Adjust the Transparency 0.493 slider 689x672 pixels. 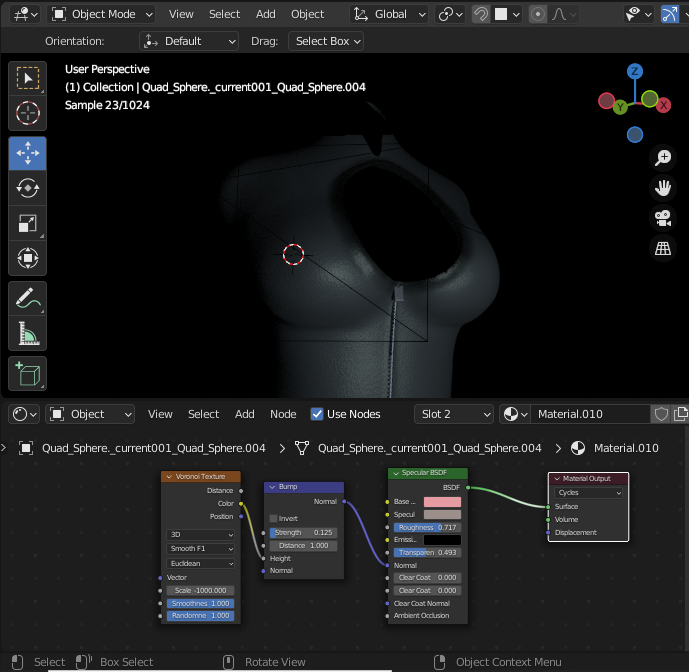pyautogui.click(x=428, y=552)
